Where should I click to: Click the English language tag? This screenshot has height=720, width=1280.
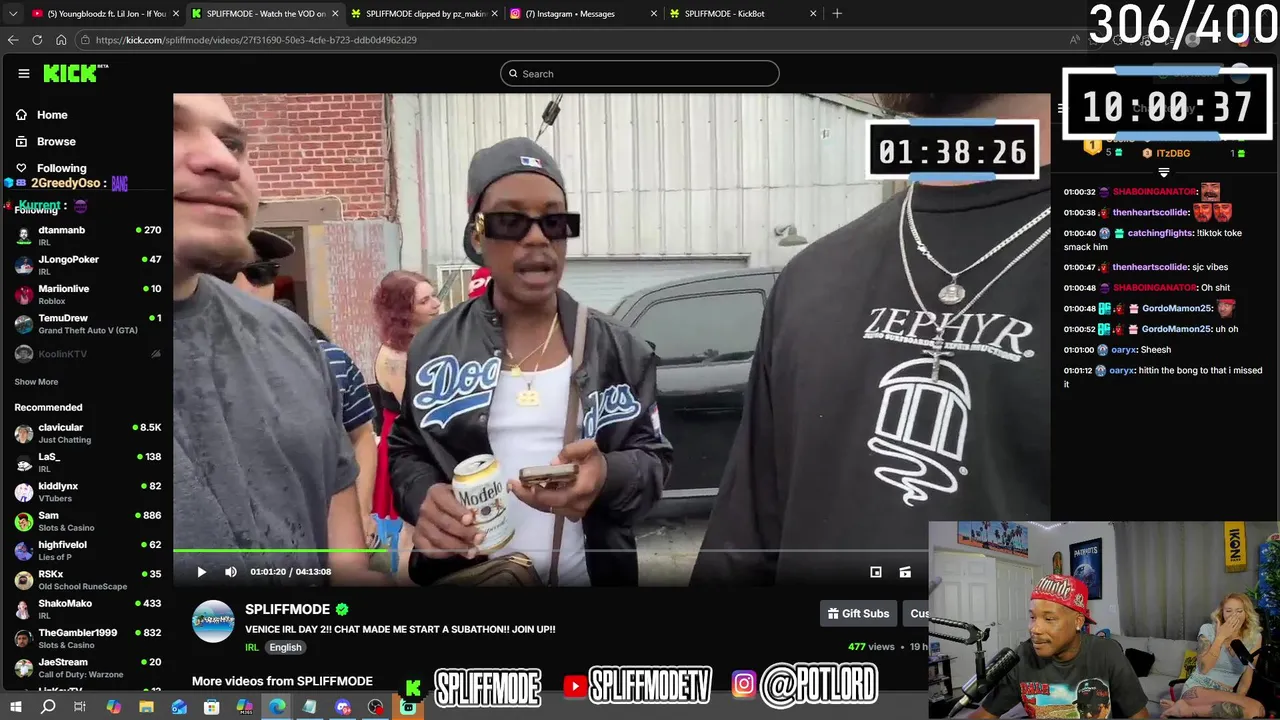pos(285,647)
